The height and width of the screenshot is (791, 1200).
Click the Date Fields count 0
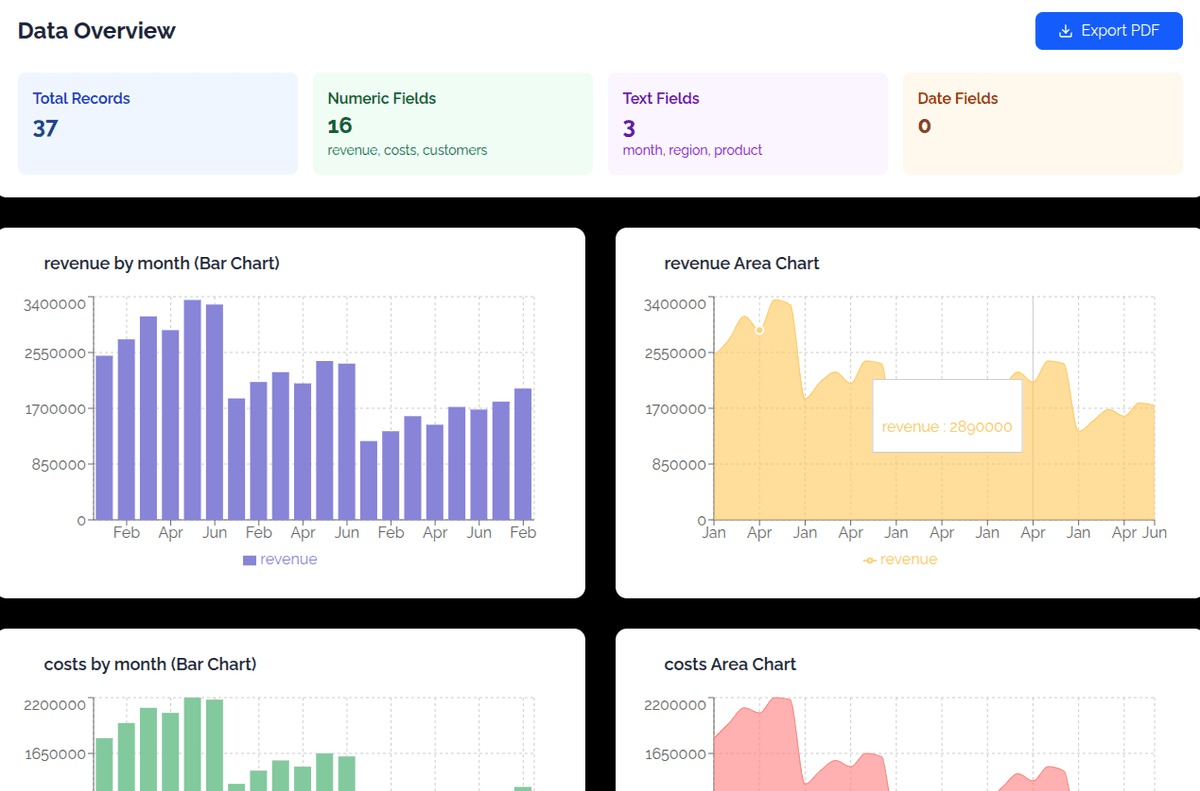point(924,126)
